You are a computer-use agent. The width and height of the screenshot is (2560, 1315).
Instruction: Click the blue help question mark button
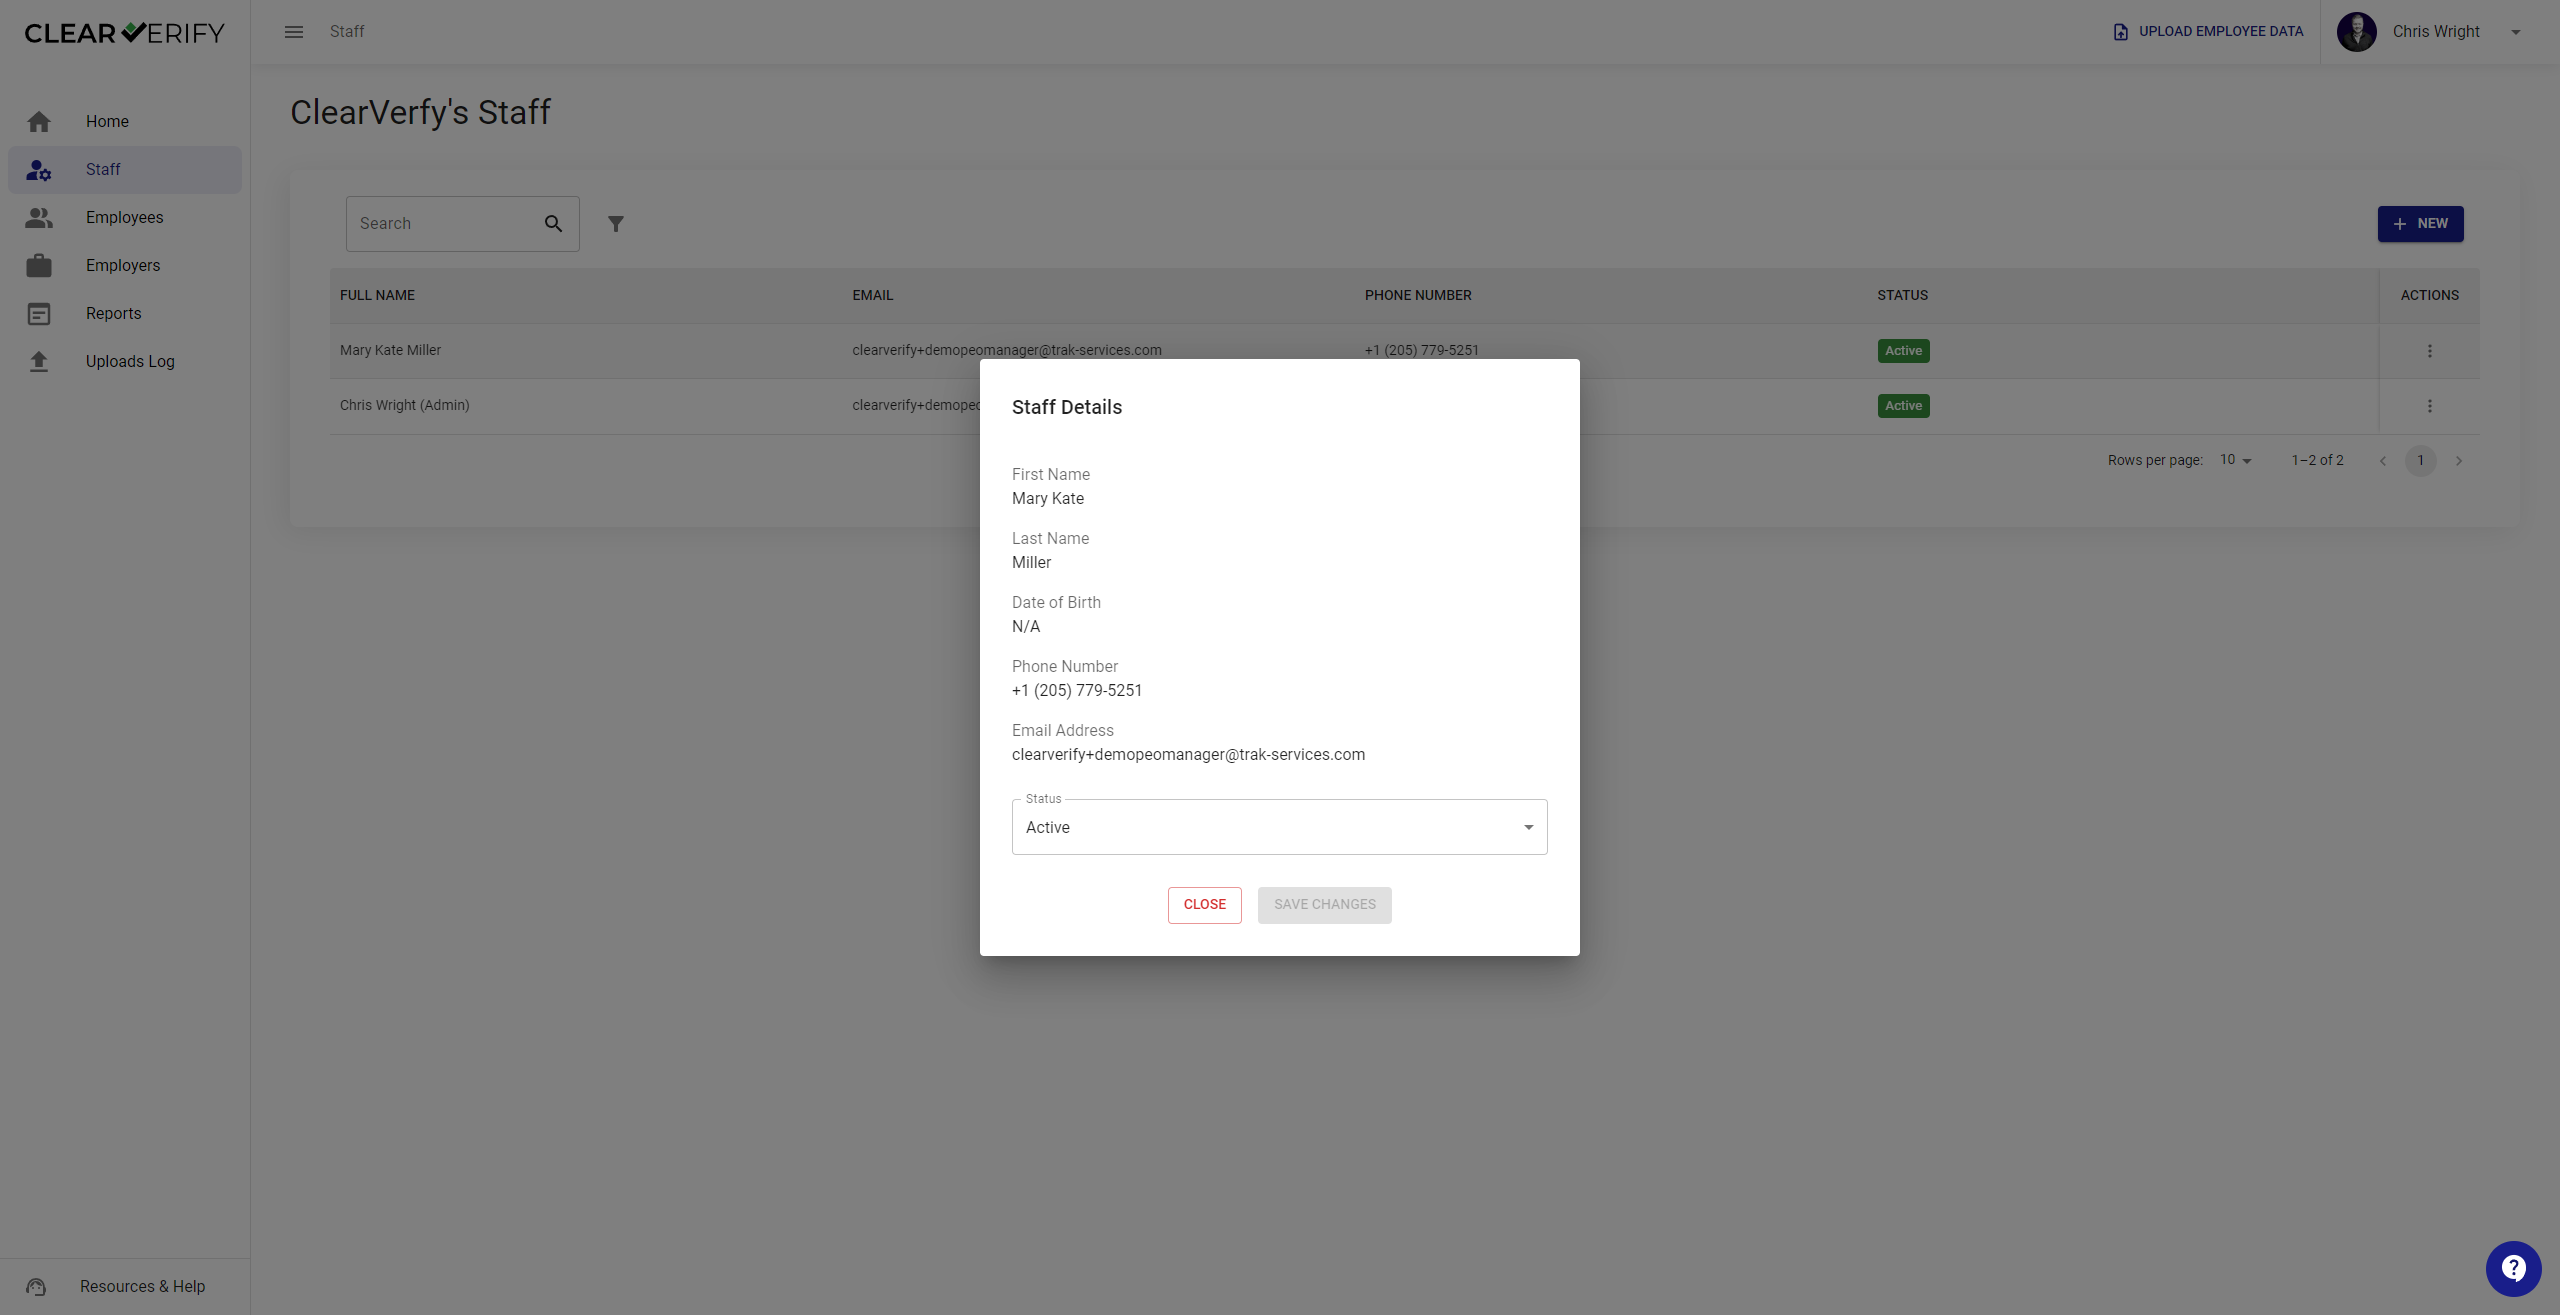point(2514,1269)
